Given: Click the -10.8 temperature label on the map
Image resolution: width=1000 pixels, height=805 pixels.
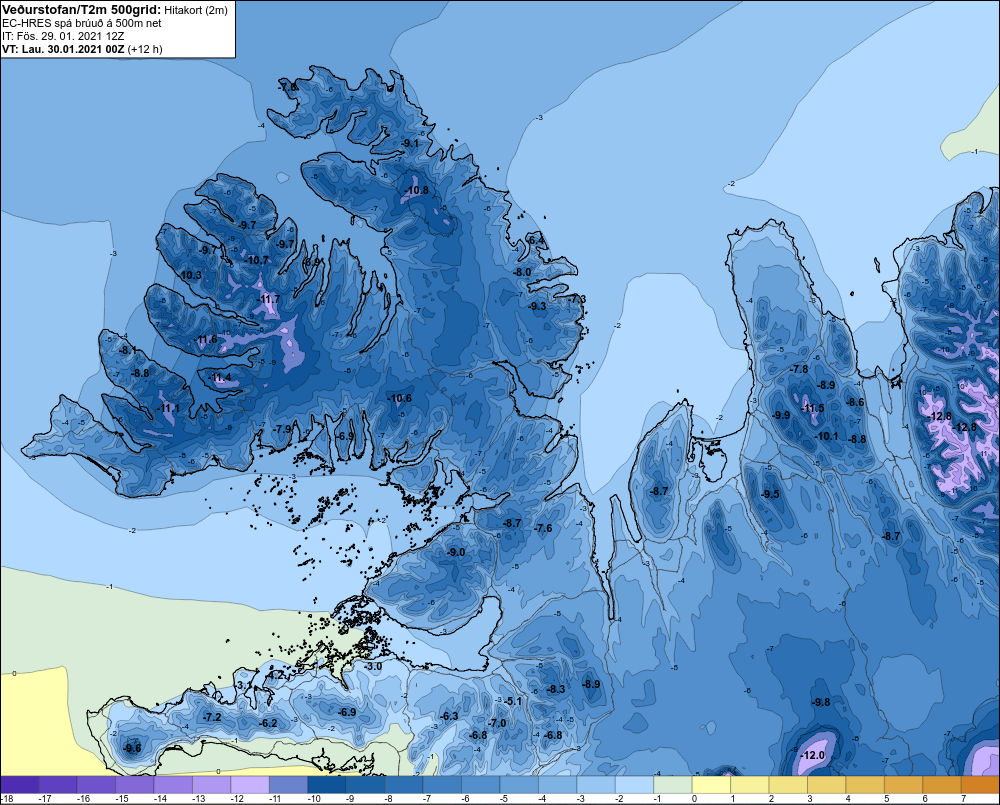Looking at the screenshot, I should coord(417,190).
